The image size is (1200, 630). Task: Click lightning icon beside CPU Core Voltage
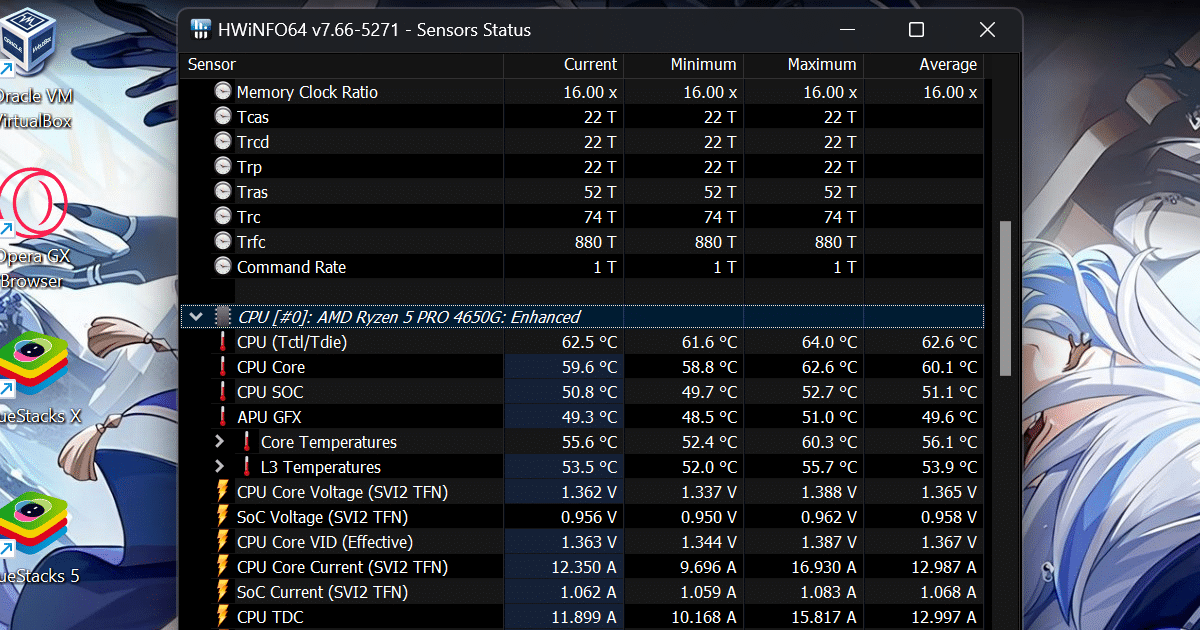tap(223, 492)
